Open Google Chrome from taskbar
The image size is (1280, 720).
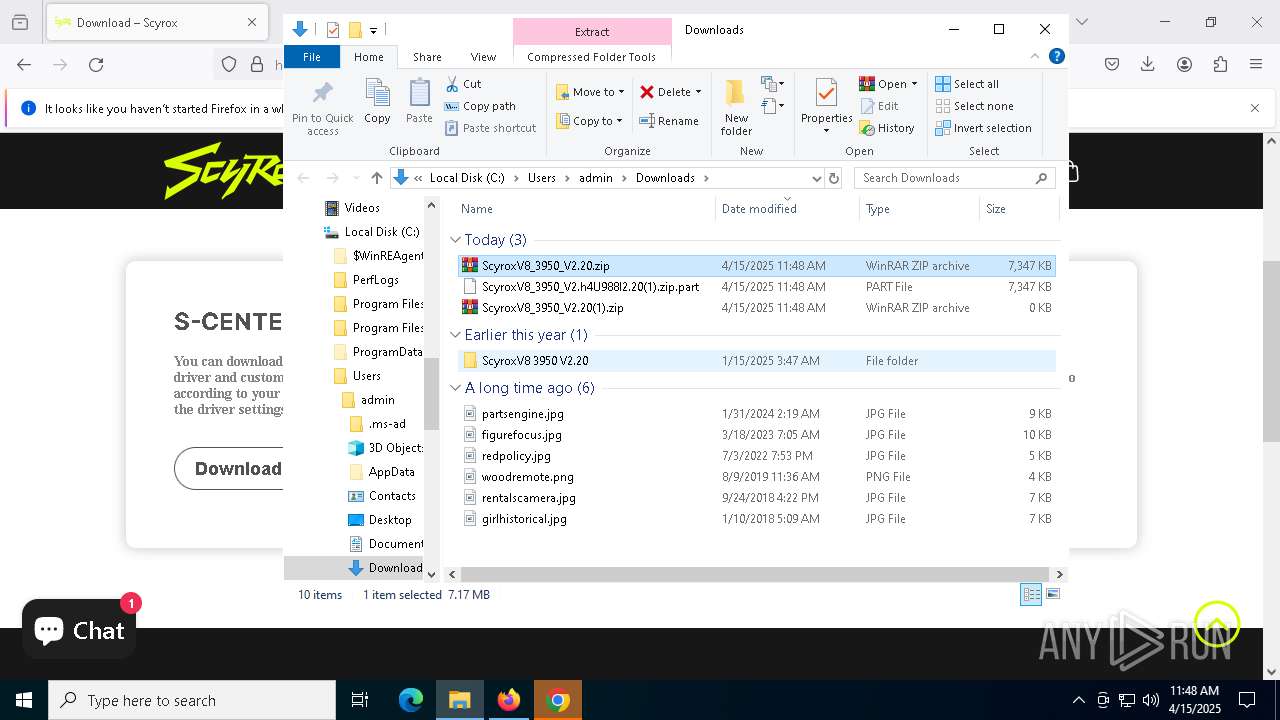coord(558,700)
